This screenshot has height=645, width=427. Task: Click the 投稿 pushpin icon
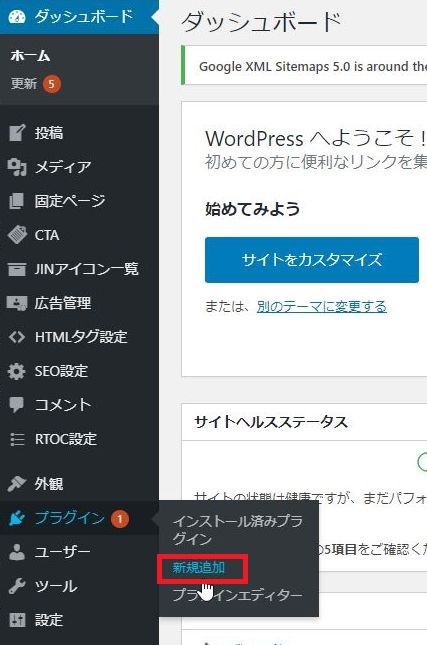click(17, 132)
